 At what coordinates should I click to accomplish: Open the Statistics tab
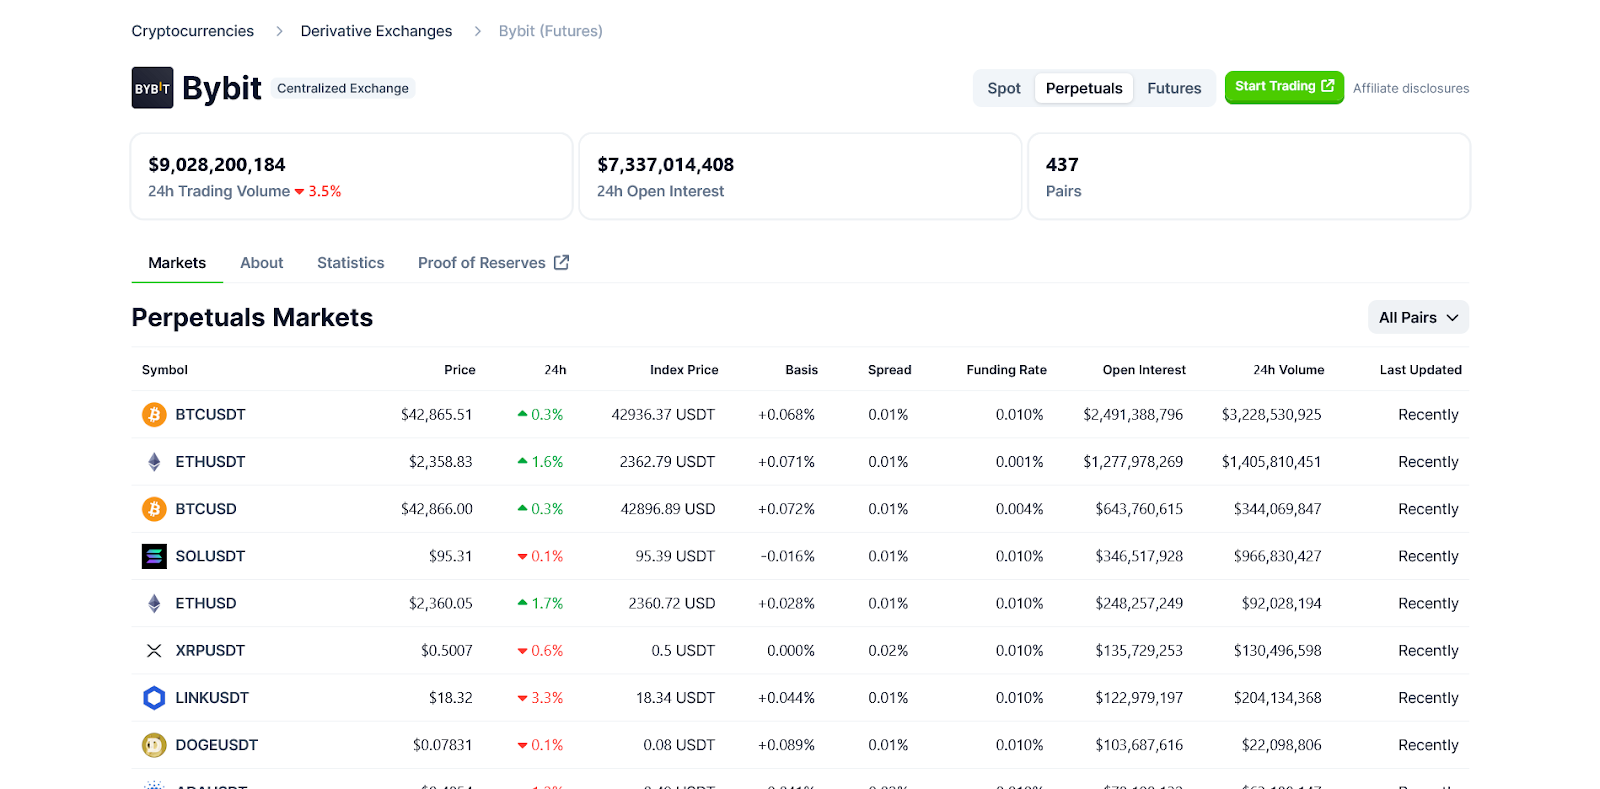pyautogui.click(x=351, y=263)
